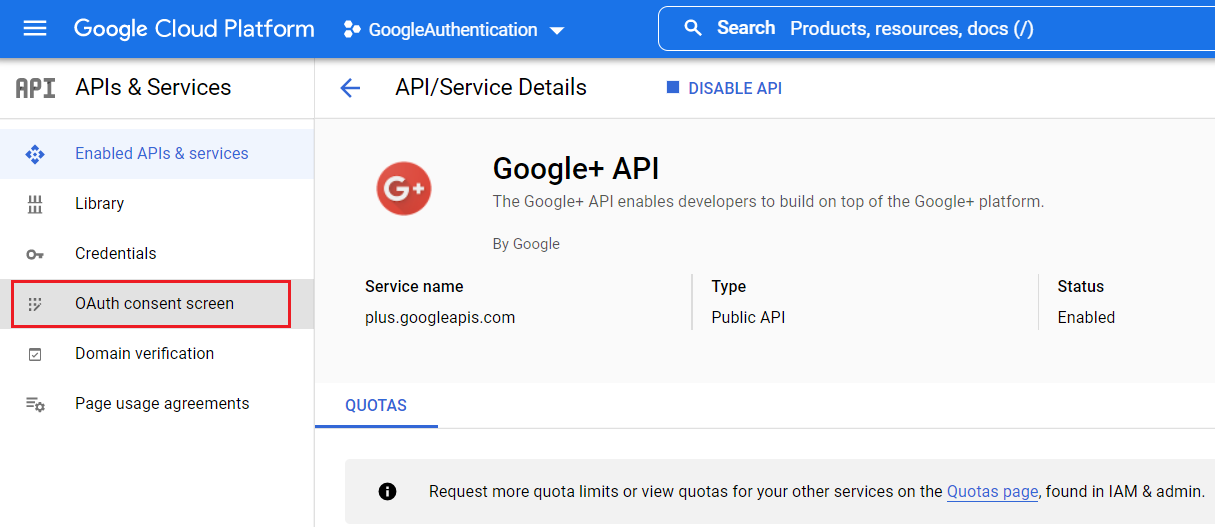Click the API logo in the sidebar header
The image size is (1215, 527).
36,88
